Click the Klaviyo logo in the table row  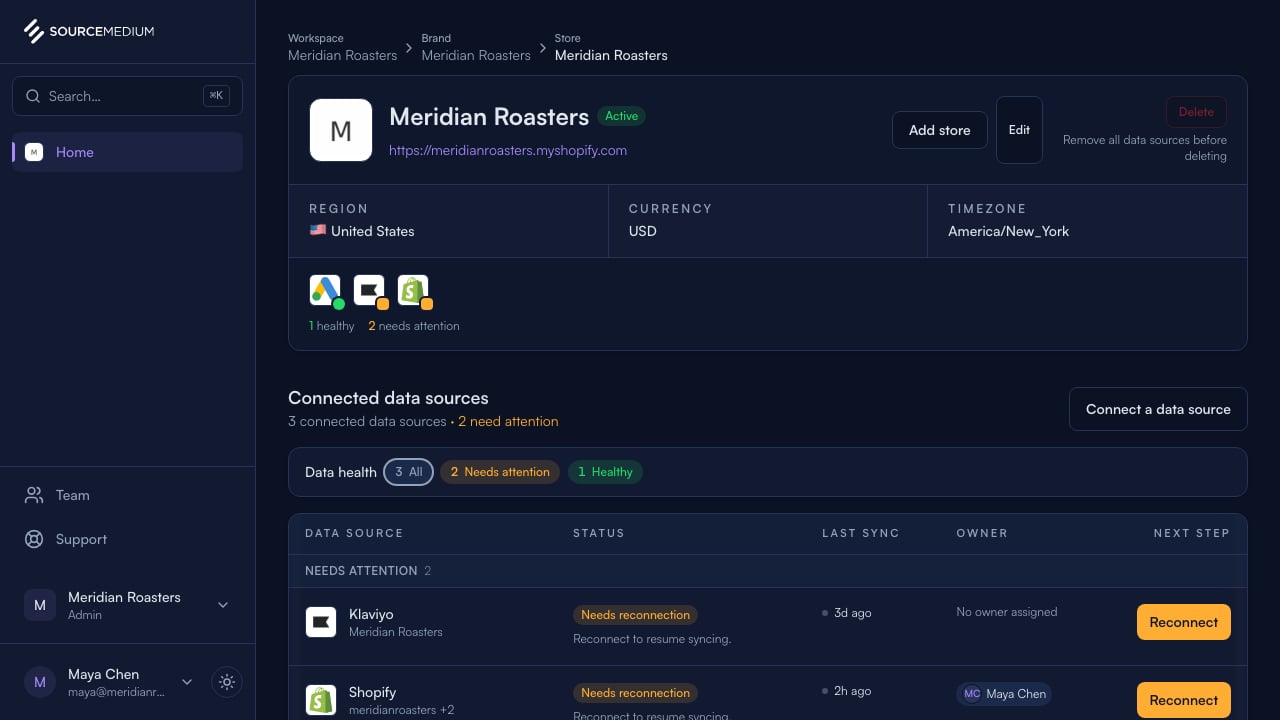[x=321, y=622]
